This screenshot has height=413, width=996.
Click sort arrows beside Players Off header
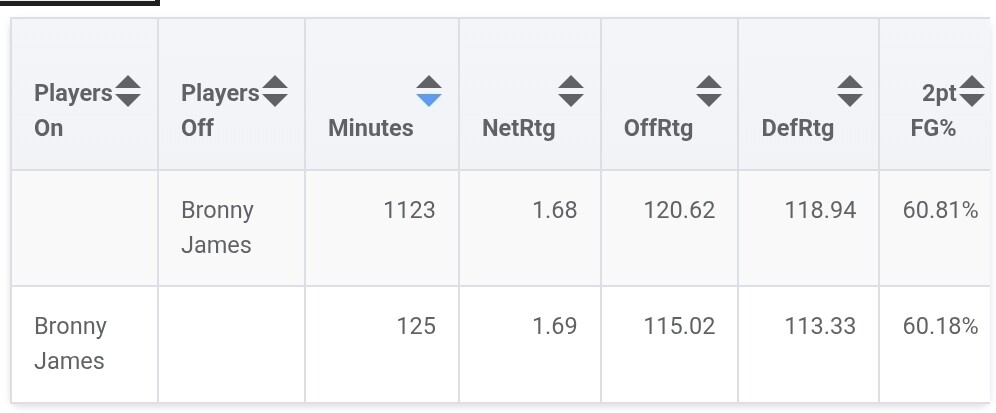pyautogui.click(x=275, y=92)
